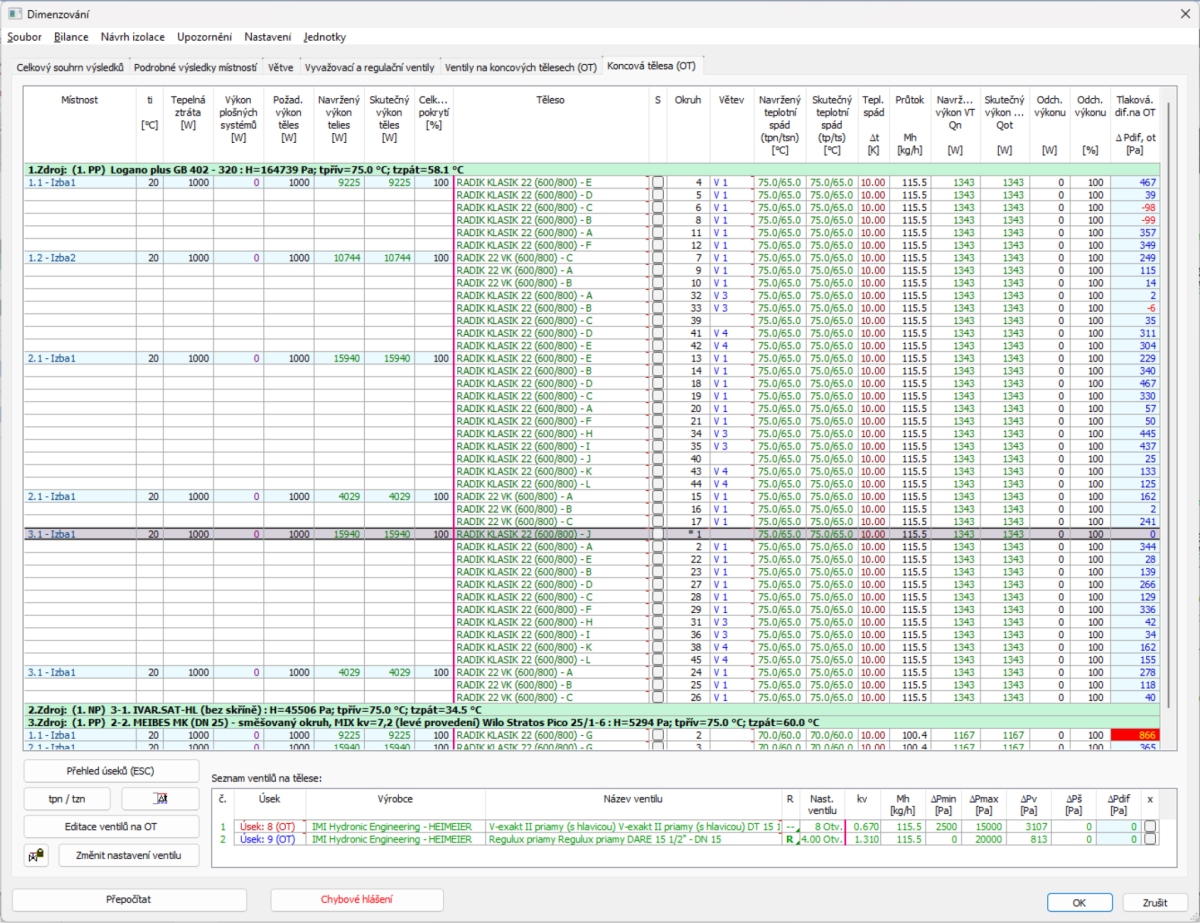Switch to Ventily na koncových tělesech (OT) tab
Image resolution: width=1200 pixels, height=923 pixels.
click(x=521, y=68)
